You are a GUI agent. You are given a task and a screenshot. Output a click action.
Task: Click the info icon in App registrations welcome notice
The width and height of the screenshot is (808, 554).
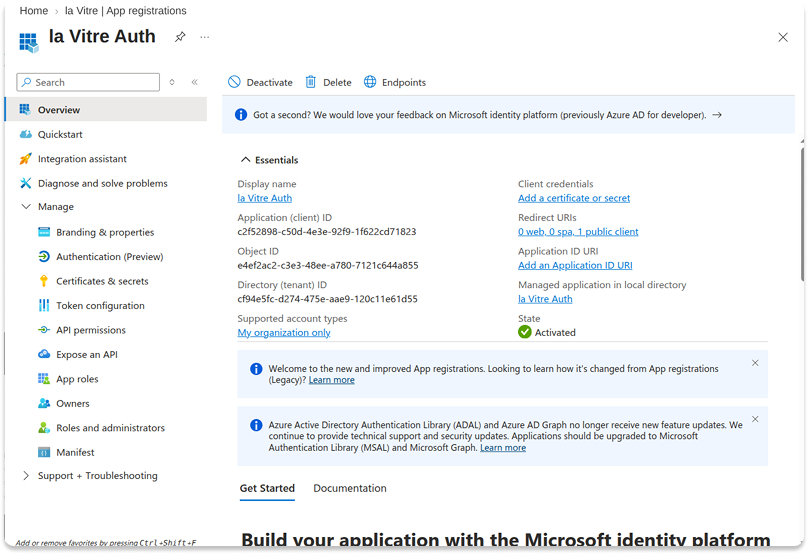point(256,369)
